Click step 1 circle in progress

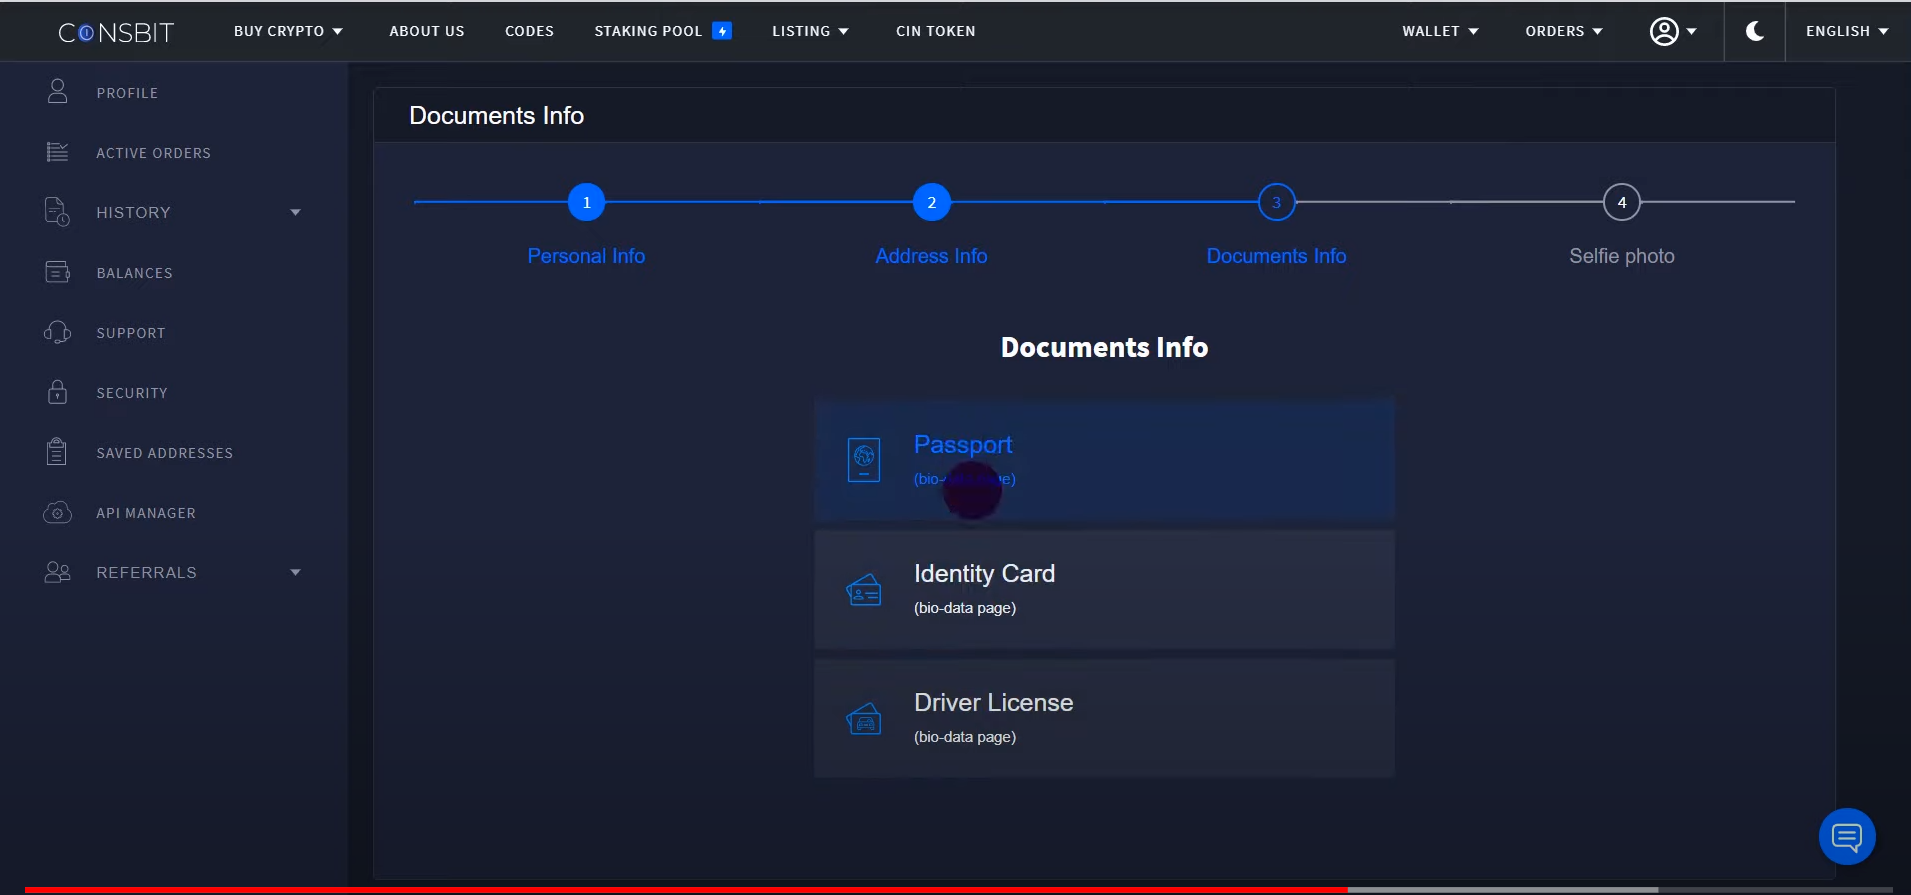[x=587, y=202]
